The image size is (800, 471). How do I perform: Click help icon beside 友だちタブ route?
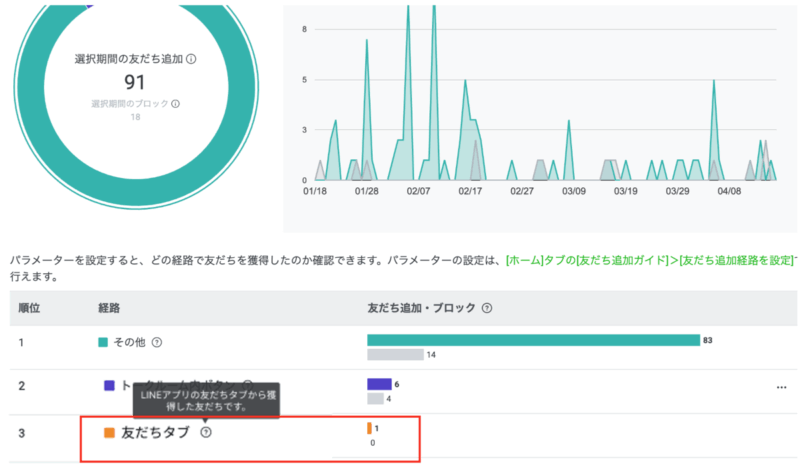(206, 432)
